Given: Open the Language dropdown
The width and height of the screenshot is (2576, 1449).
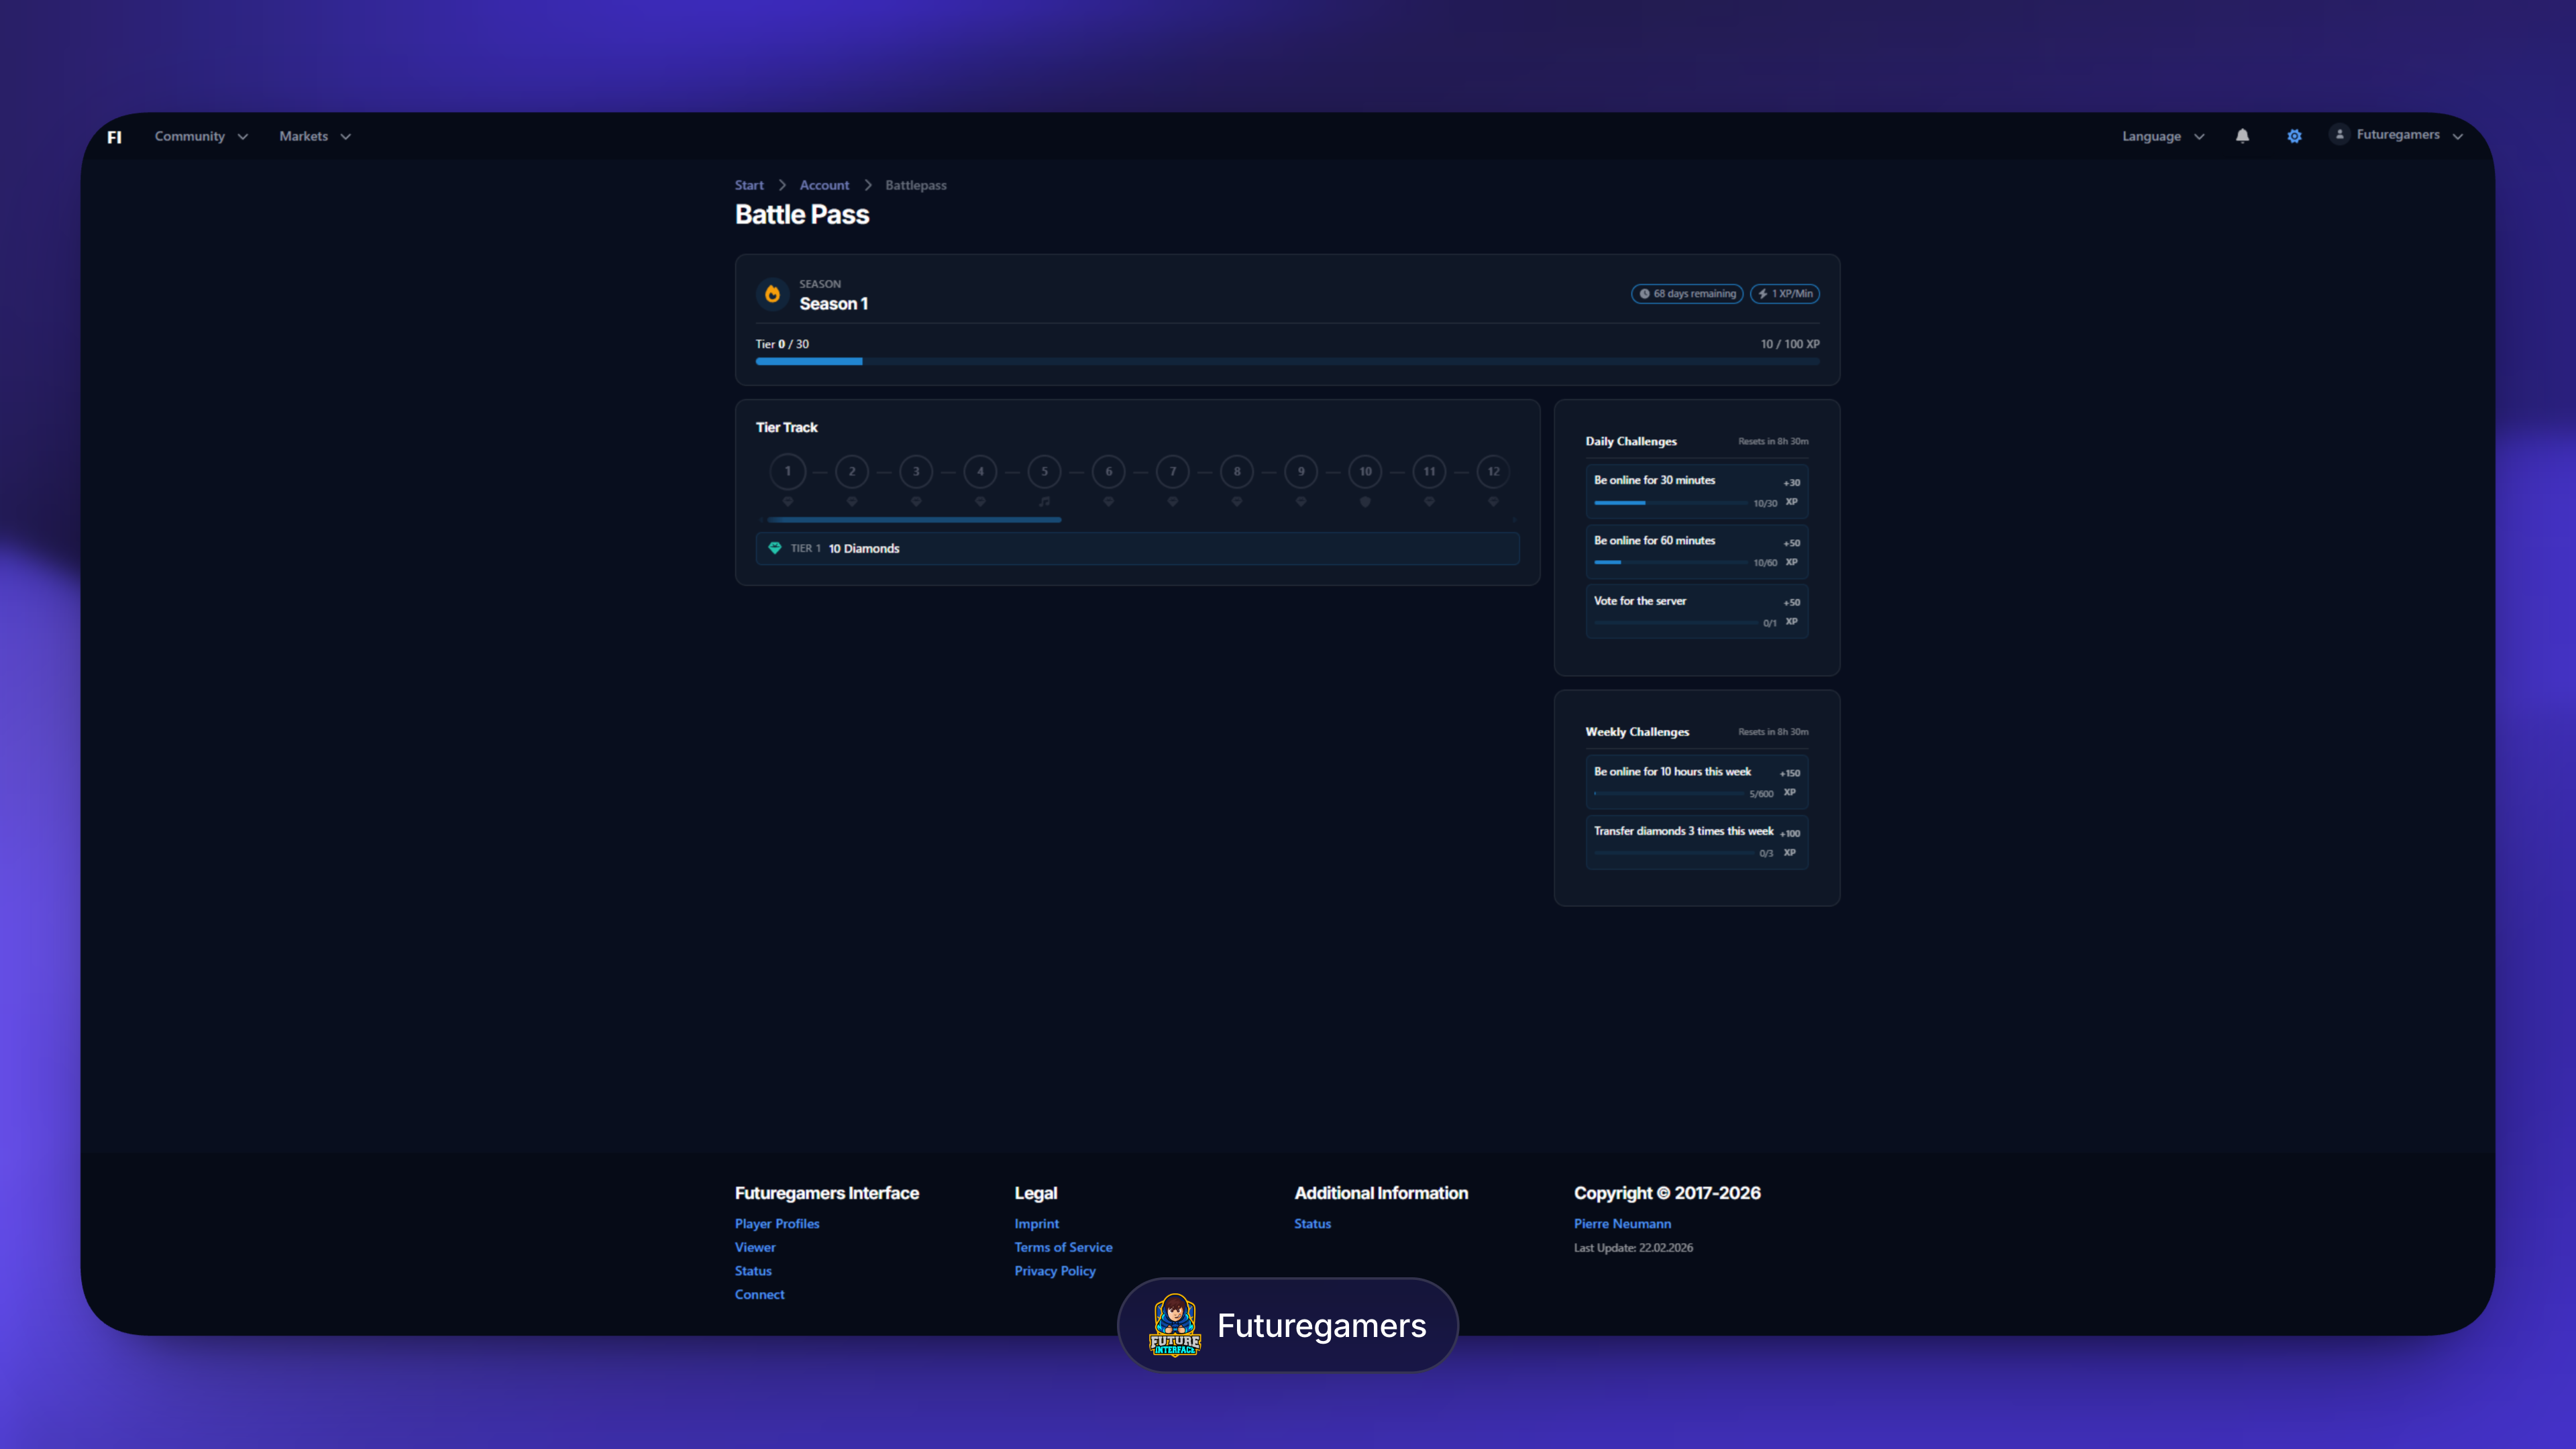Looking at the screenshot, I should (x=2162, y=136).
